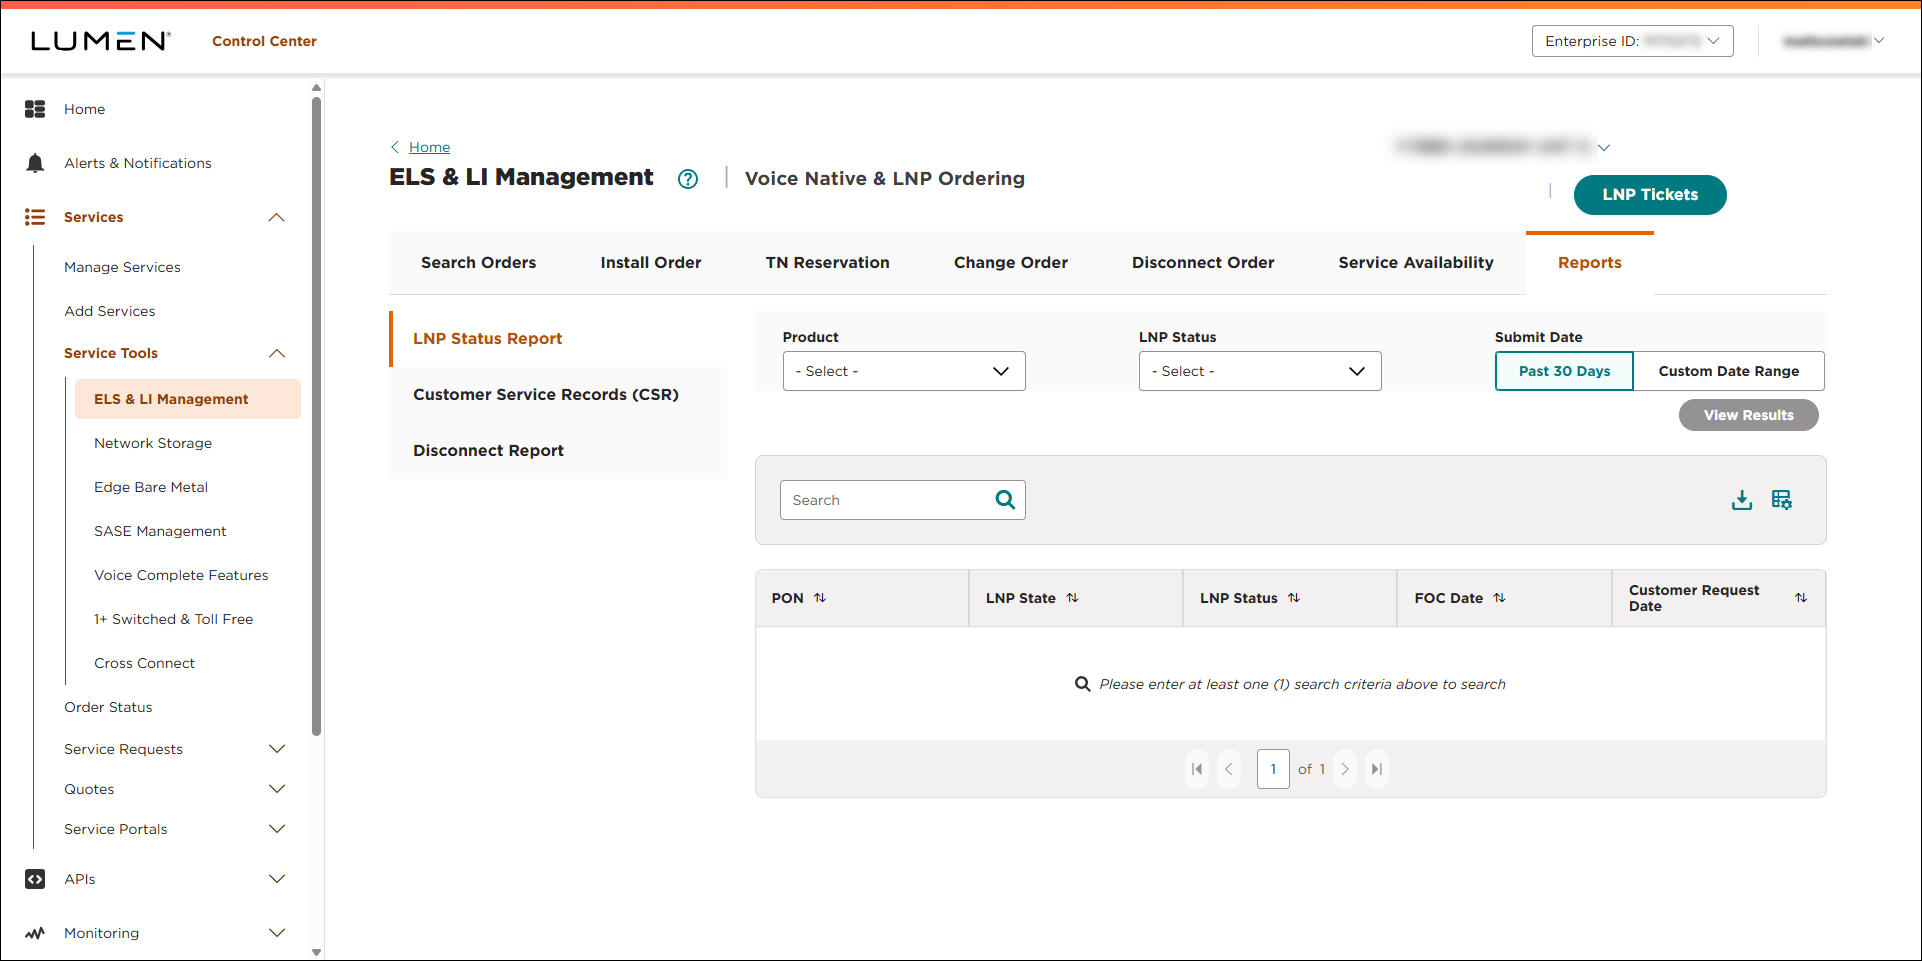Open the manage table columns icon
The height and width of the screenshot is (961, 1922).
coord(1781,499)
